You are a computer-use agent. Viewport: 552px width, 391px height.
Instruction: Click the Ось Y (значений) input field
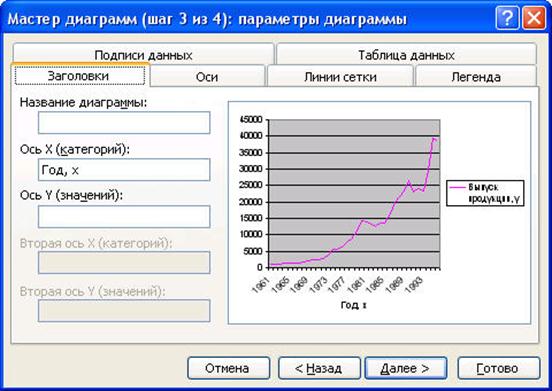tap(124, 217)
